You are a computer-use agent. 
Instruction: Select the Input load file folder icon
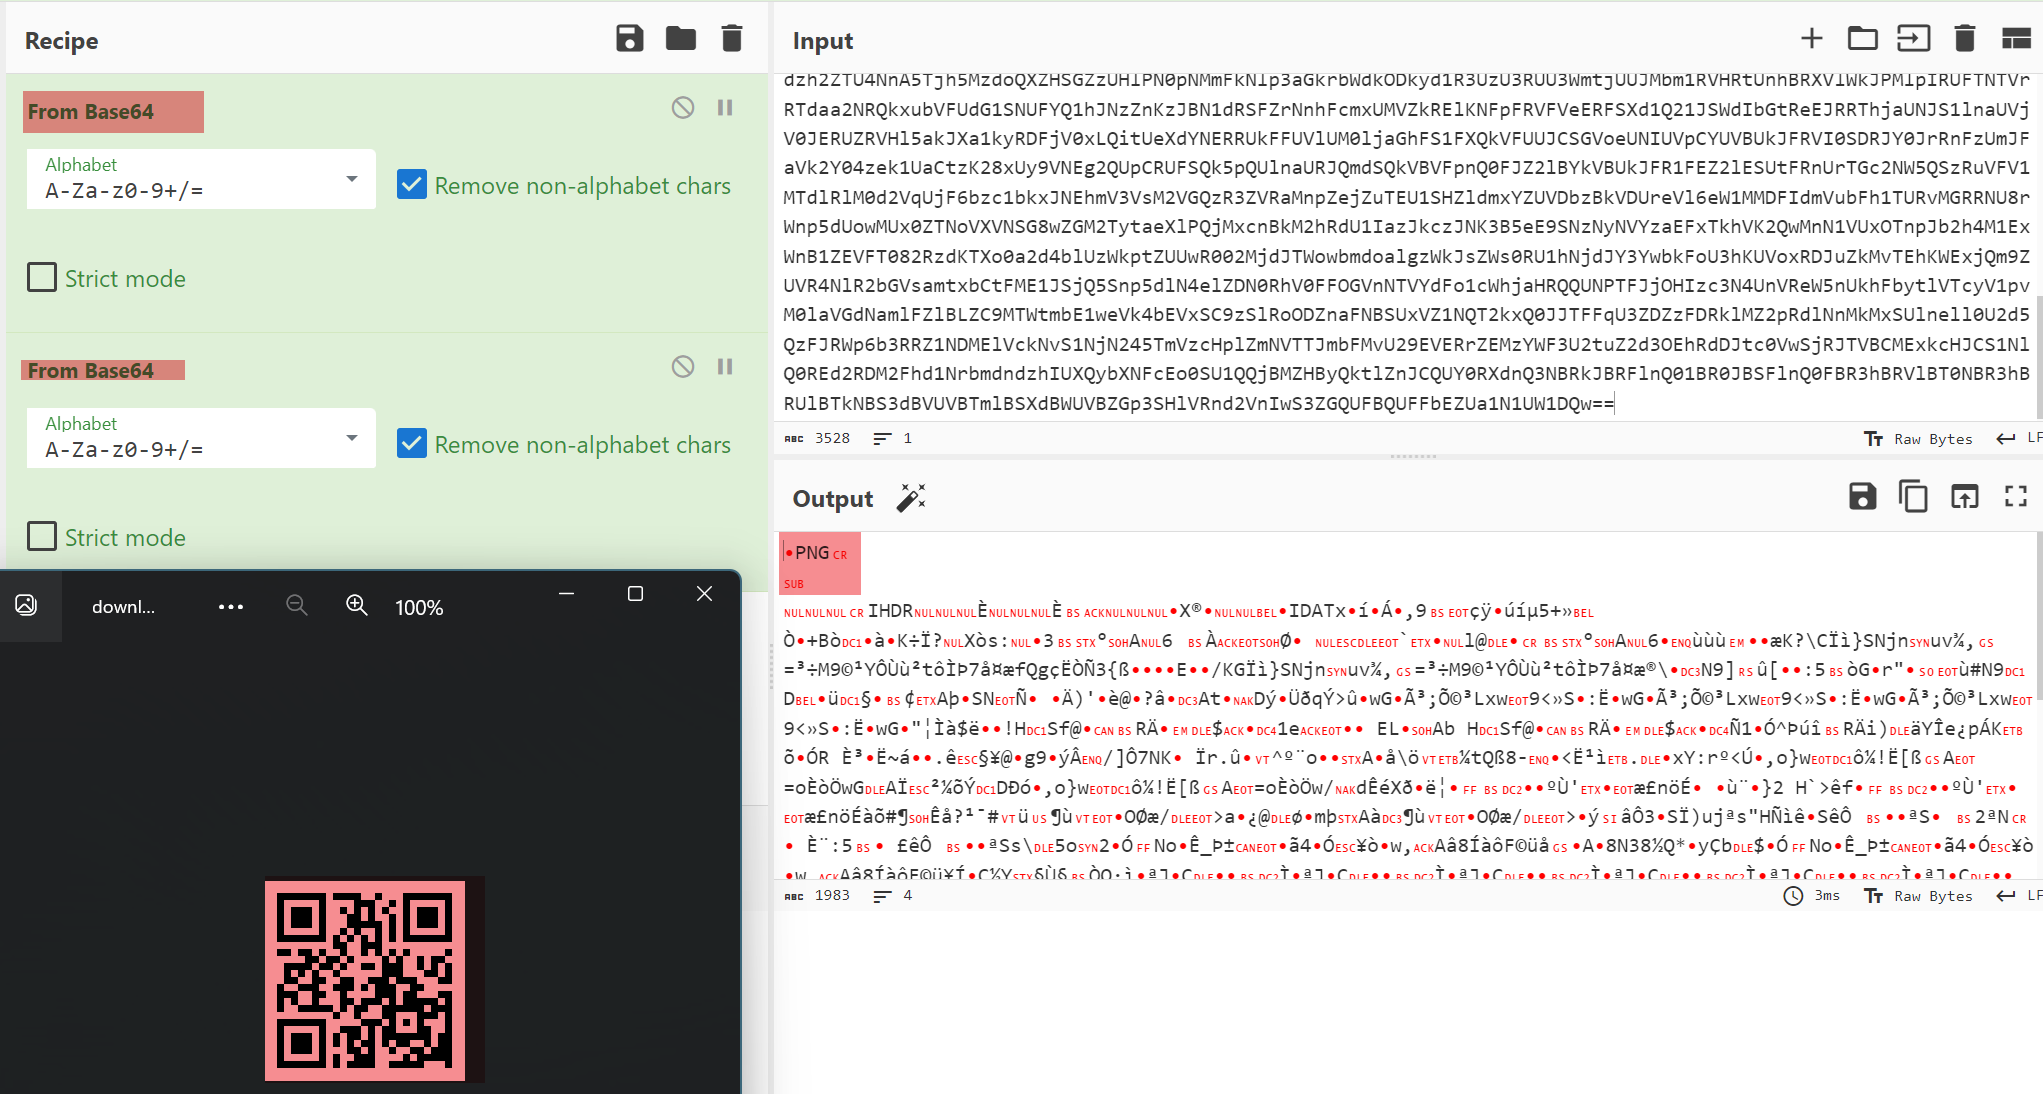pos(1862,39)
